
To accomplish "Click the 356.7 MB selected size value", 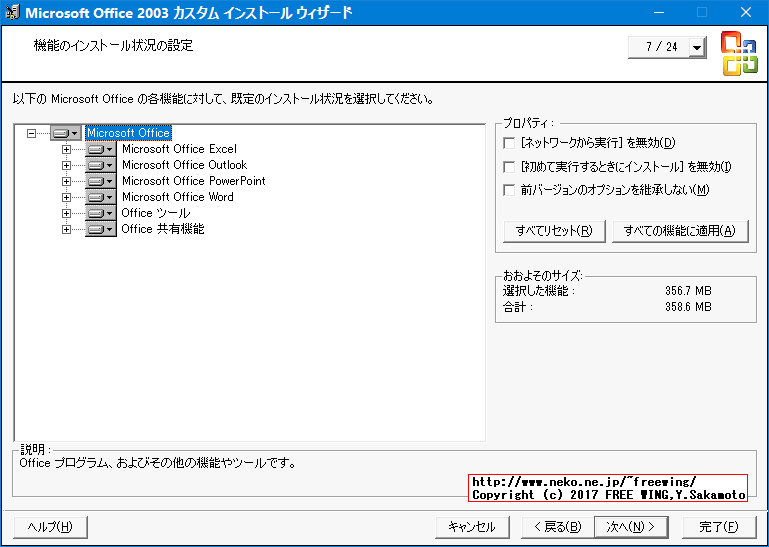I will (688, 291).
